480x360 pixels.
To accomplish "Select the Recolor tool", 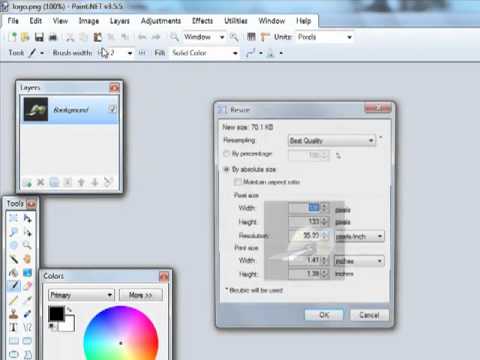I will pos(27,314).
